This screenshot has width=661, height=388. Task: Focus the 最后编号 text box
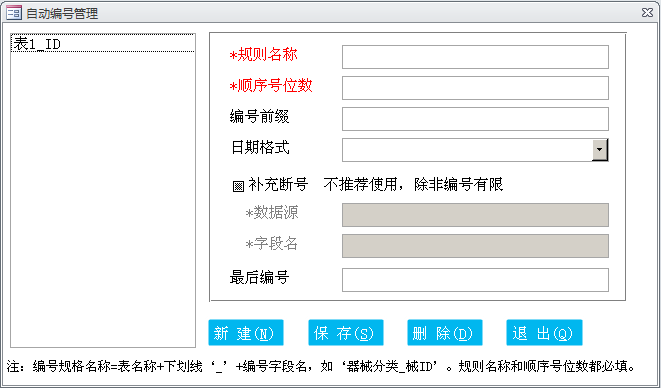[475, 280]
